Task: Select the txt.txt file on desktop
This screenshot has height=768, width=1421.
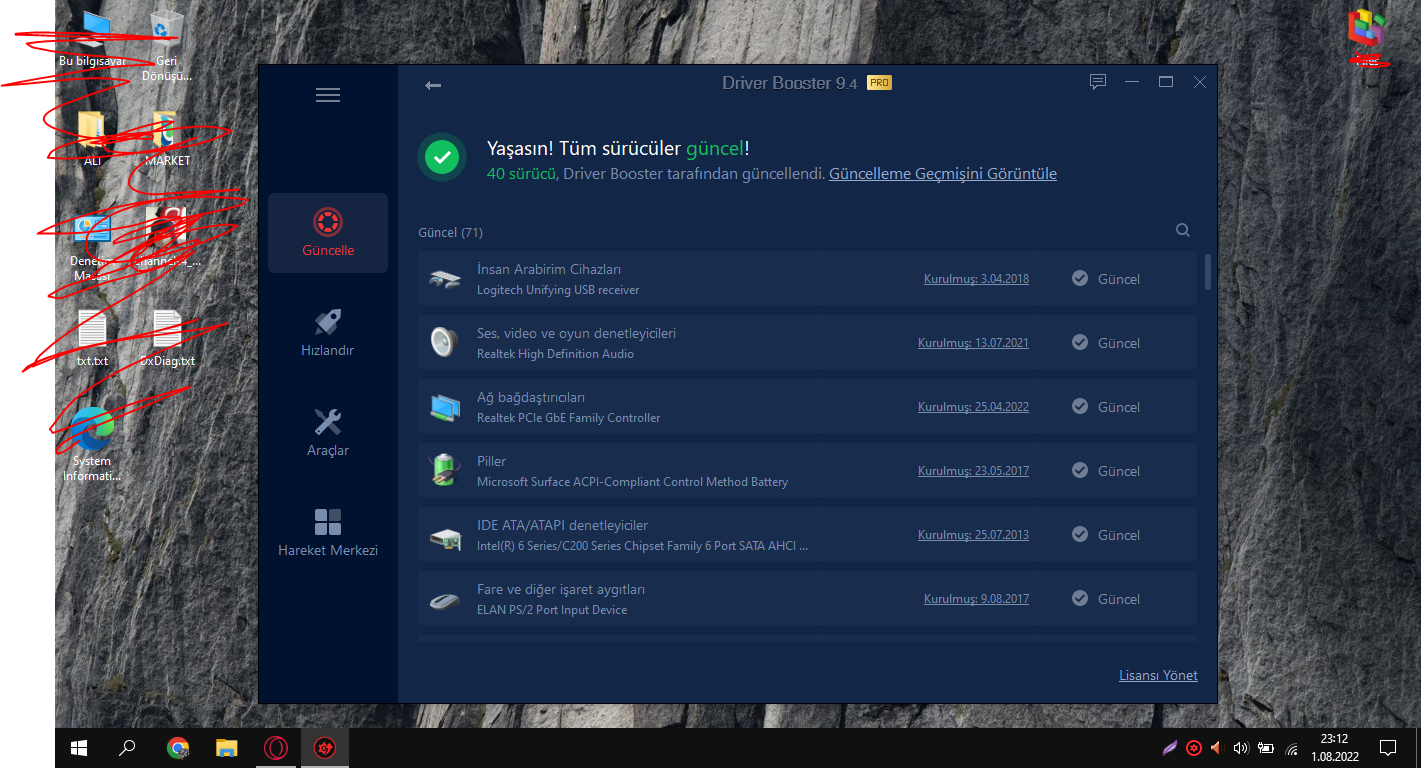Action: pyautogui.click(x=92, y=338)
